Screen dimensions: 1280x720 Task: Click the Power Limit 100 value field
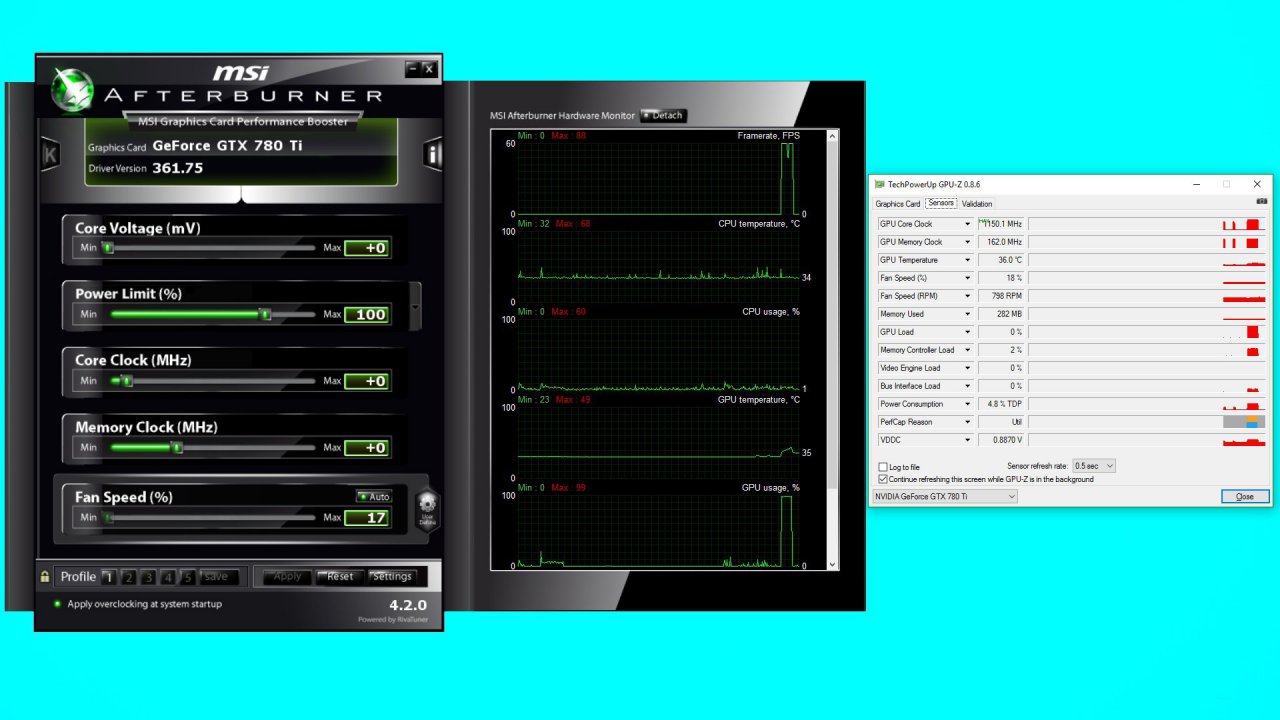[366, 314]
